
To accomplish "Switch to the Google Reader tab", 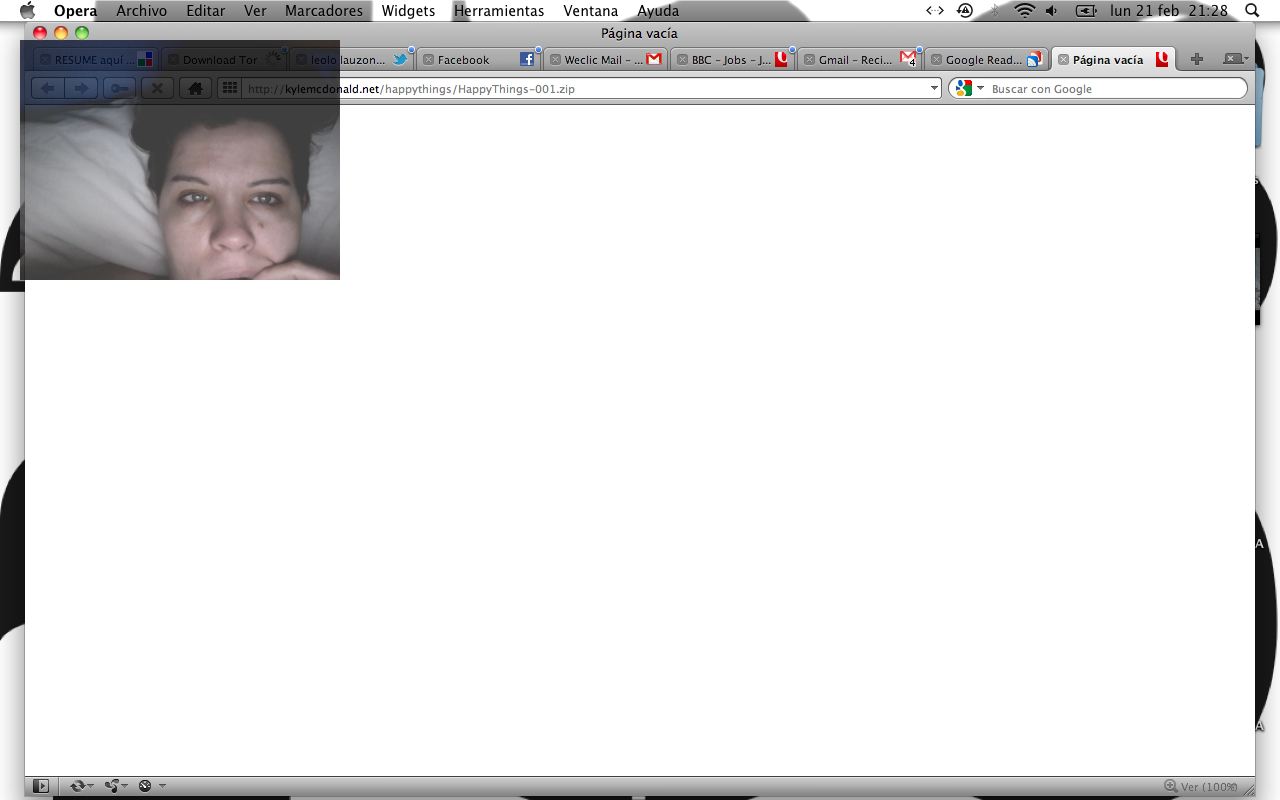I will 983,60.
